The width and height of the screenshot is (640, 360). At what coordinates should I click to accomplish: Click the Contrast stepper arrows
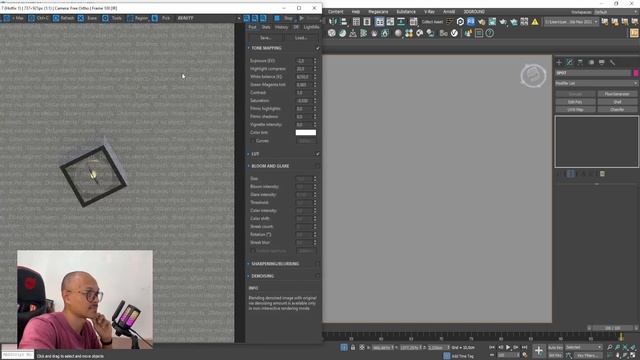pyautogui.click(x=315, y=93)
